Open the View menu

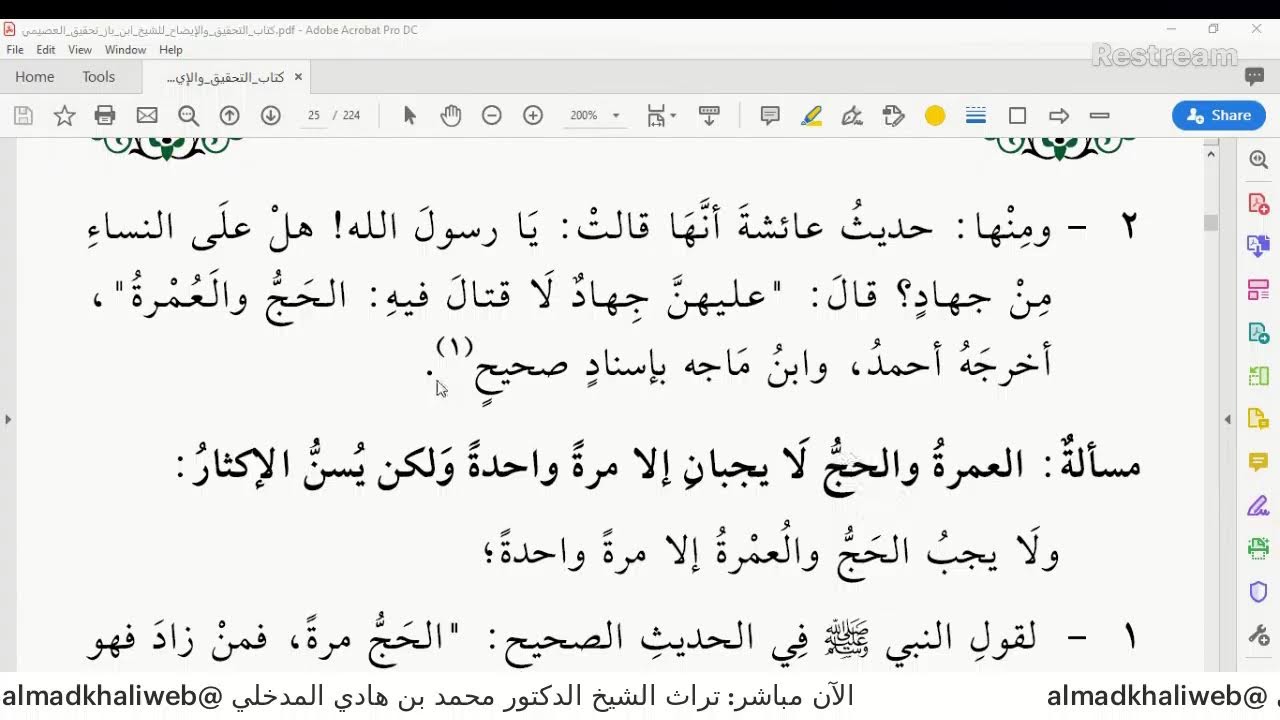[x=80, y=50]
